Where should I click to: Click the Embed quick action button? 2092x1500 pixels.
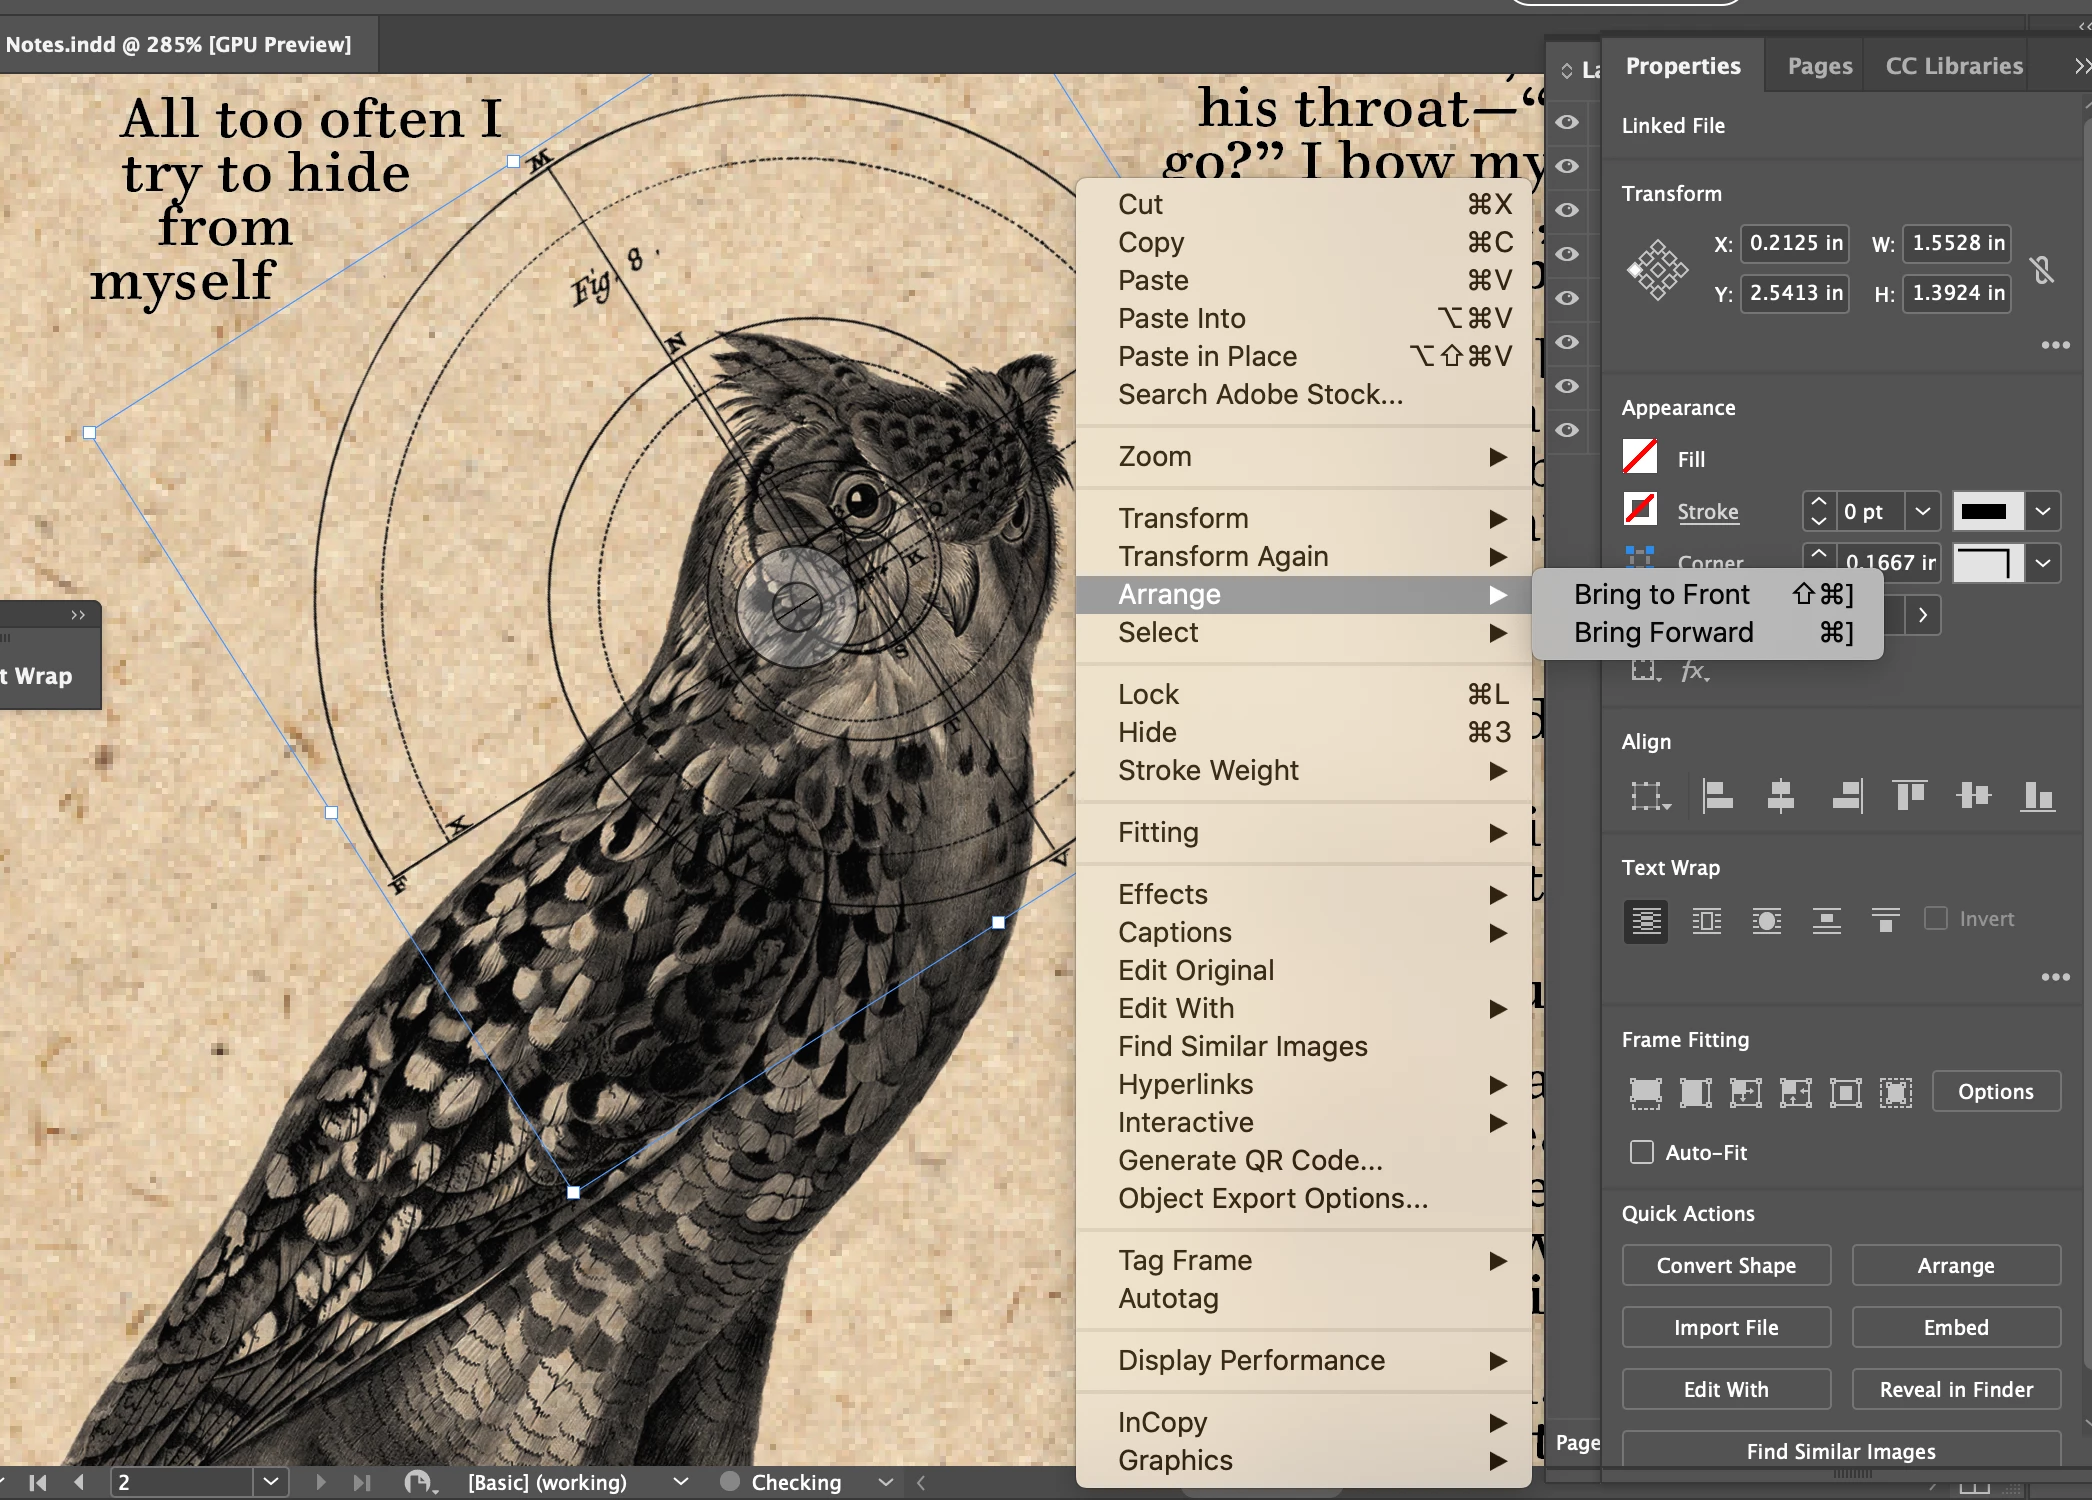click(1955, 1327)
